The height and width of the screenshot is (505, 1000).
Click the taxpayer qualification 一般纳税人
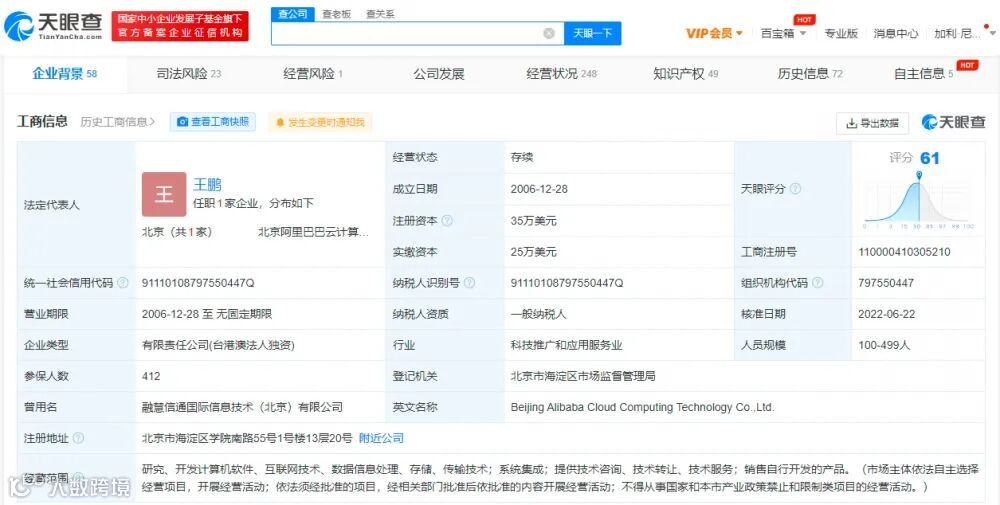pyautogui.click(x=538, y=314)
